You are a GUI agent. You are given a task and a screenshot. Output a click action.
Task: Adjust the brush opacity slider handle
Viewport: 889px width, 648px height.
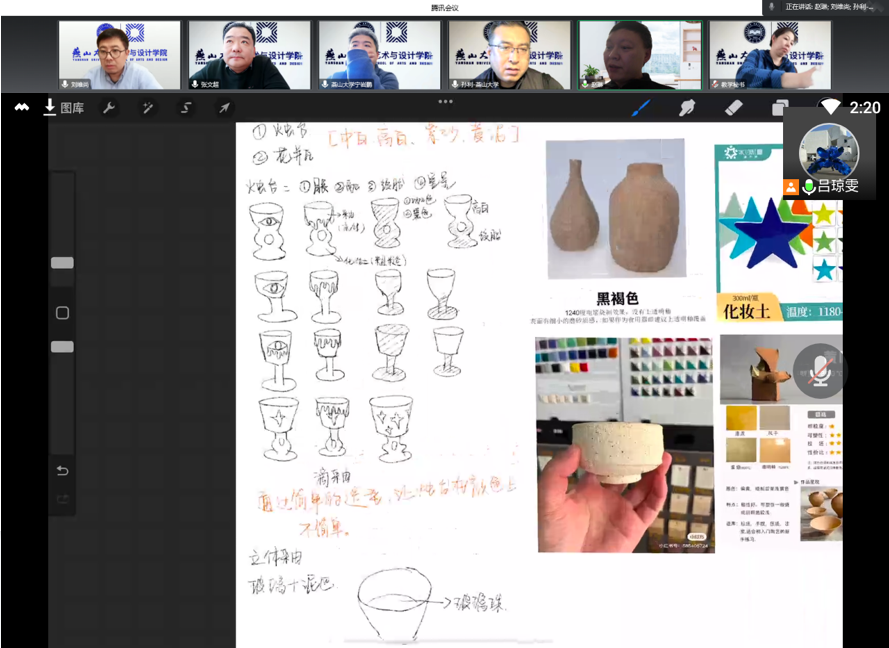click(x=62, y=347)
